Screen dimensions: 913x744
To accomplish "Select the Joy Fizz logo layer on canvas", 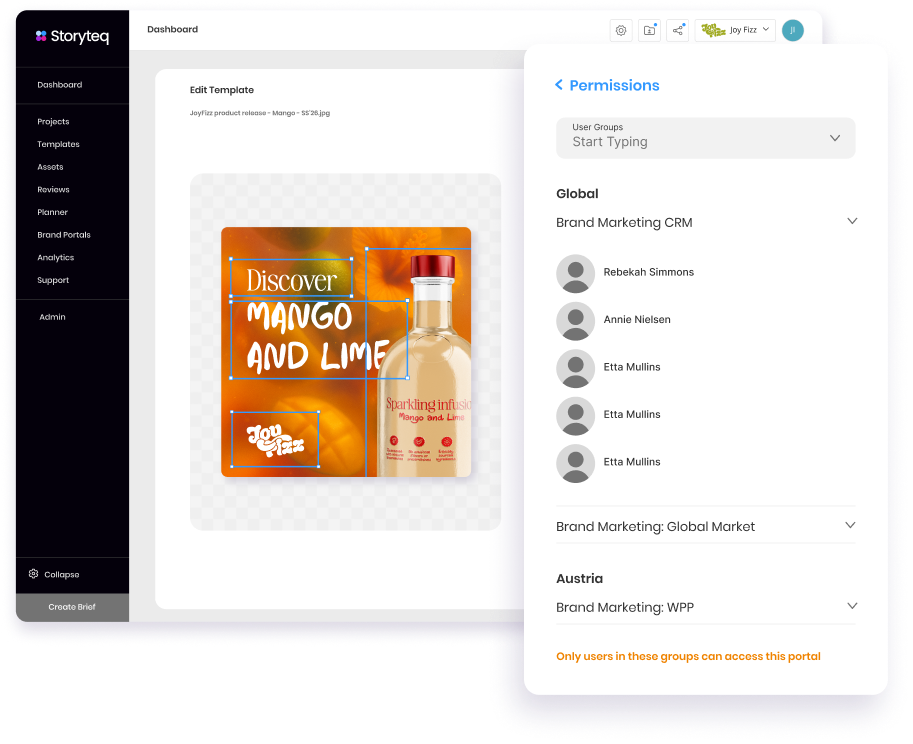I will pyautogui.click(x=275, y=439).
